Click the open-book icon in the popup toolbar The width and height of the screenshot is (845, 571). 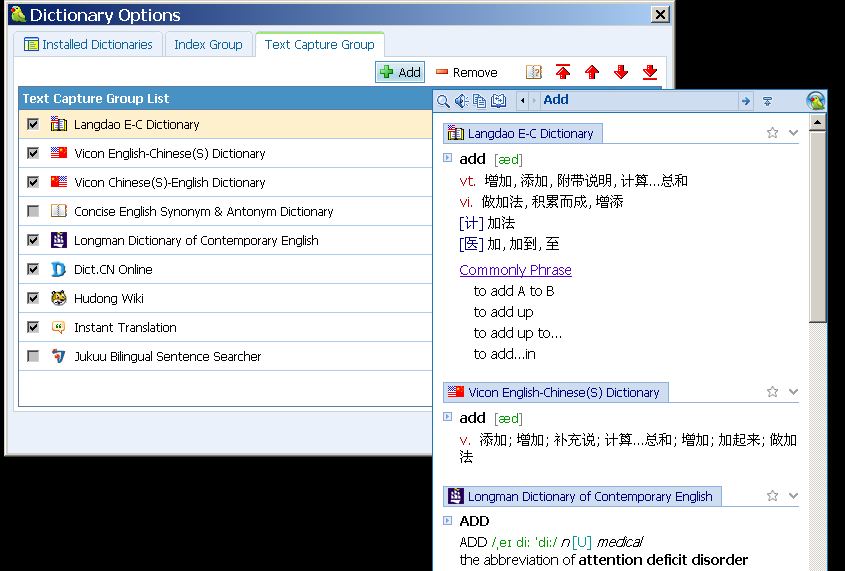498,101
